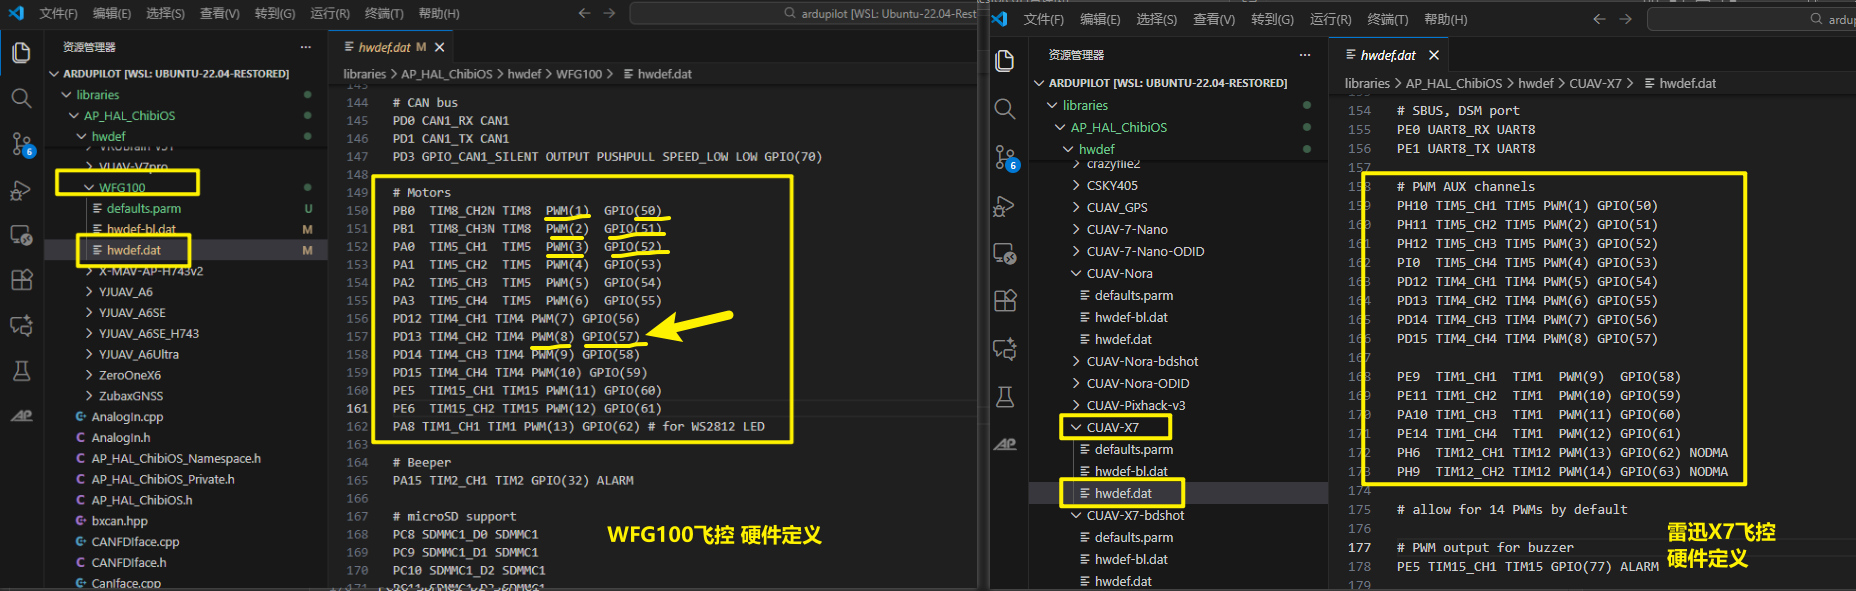Open Testing flask icon in left window

[x=21, y=371]
